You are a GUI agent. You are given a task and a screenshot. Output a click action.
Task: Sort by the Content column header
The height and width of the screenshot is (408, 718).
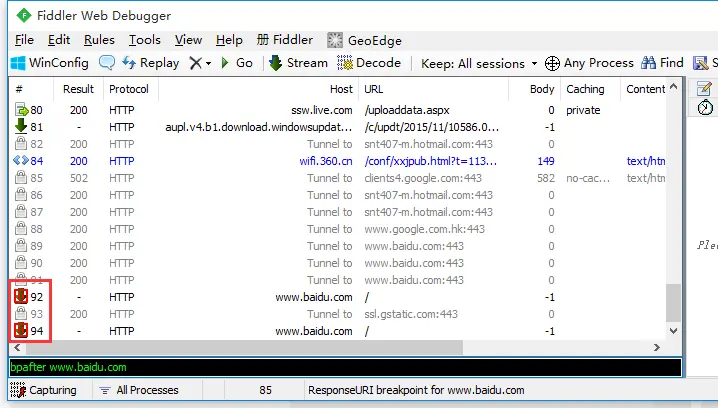point(645,89)
